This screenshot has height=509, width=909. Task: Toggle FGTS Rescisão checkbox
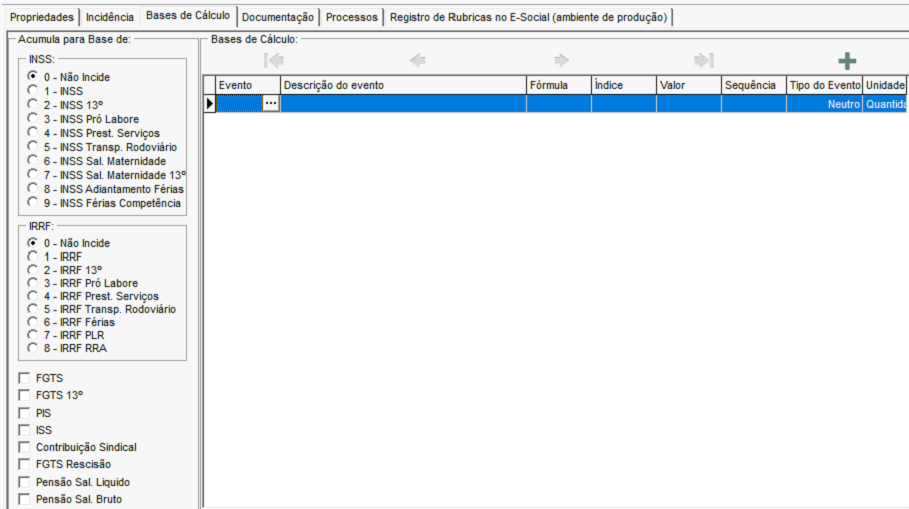tap(24, 464)
